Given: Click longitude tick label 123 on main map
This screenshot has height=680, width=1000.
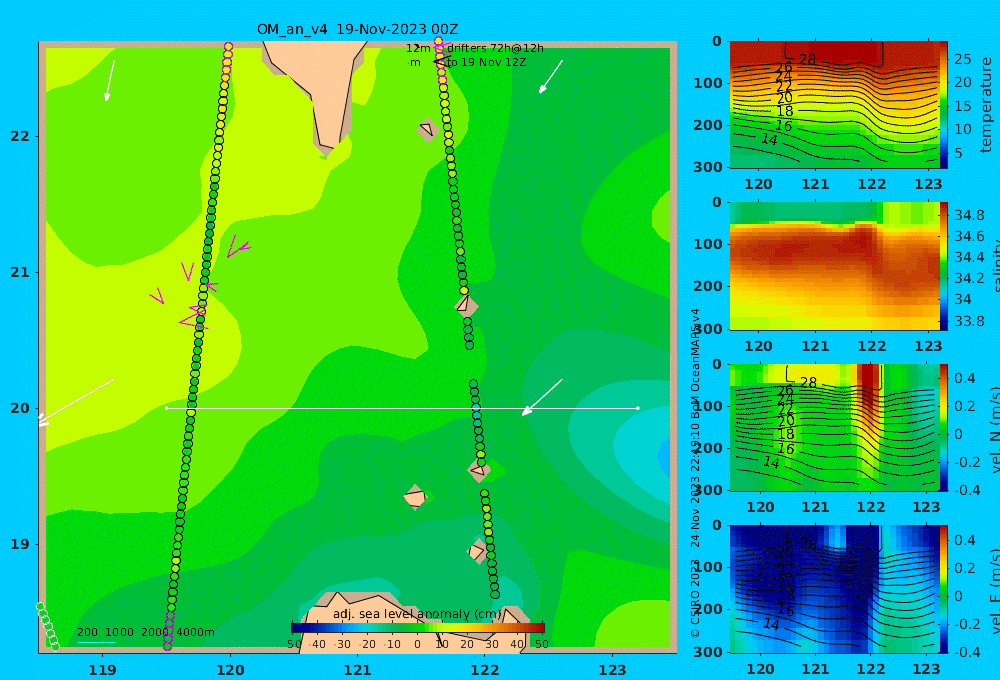Looking at the screenshot, I should [613, 670].
